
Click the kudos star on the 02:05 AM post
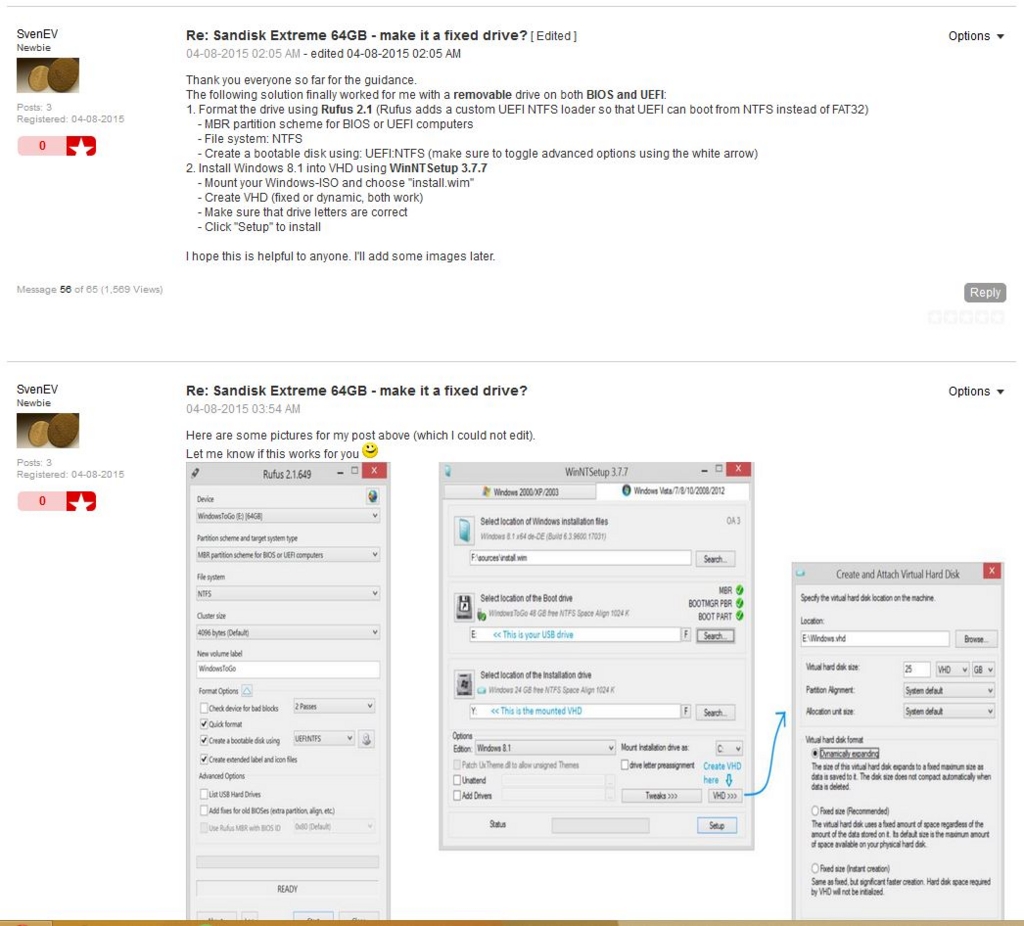click(x=81, y=146)
